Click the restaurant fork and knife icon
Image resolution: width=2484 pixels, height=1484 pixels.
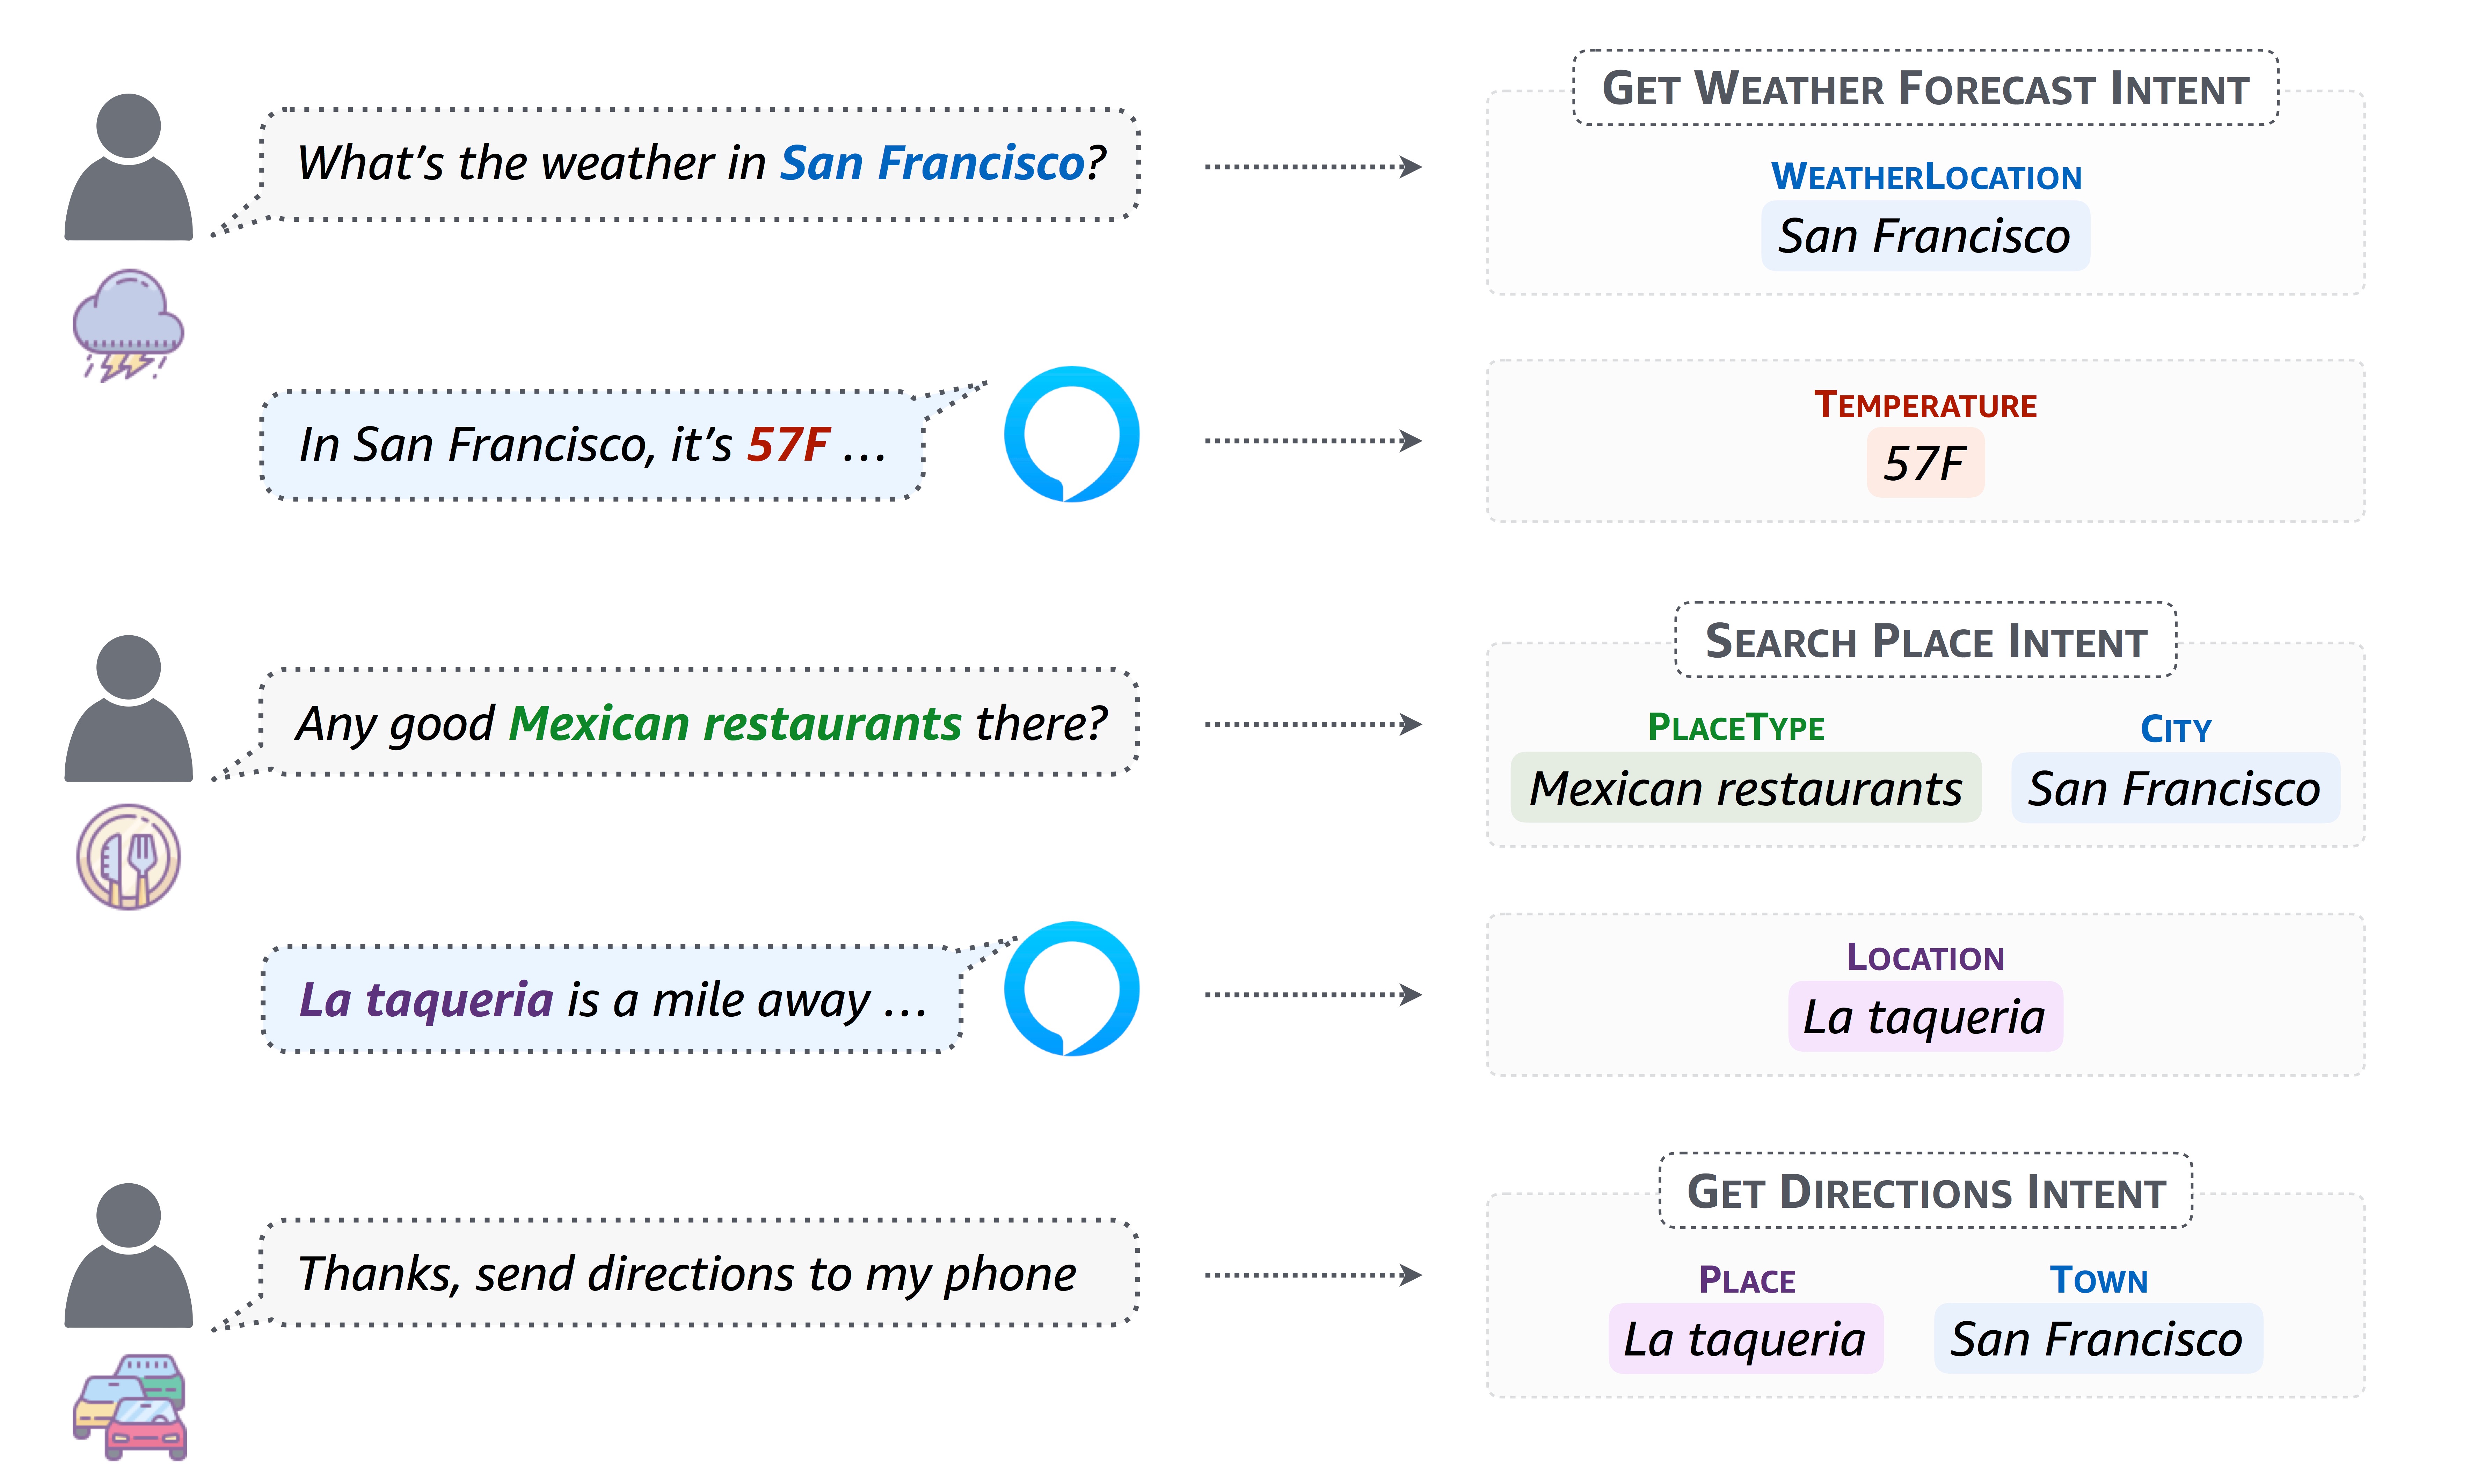point(128,857)
